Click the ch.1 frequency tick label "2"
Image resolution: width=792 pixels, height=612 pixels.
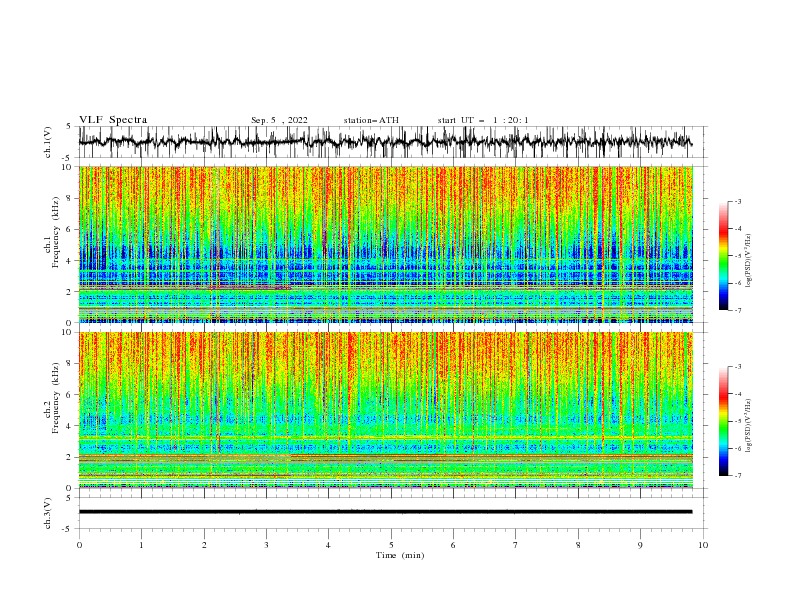[x=69, y=292]
